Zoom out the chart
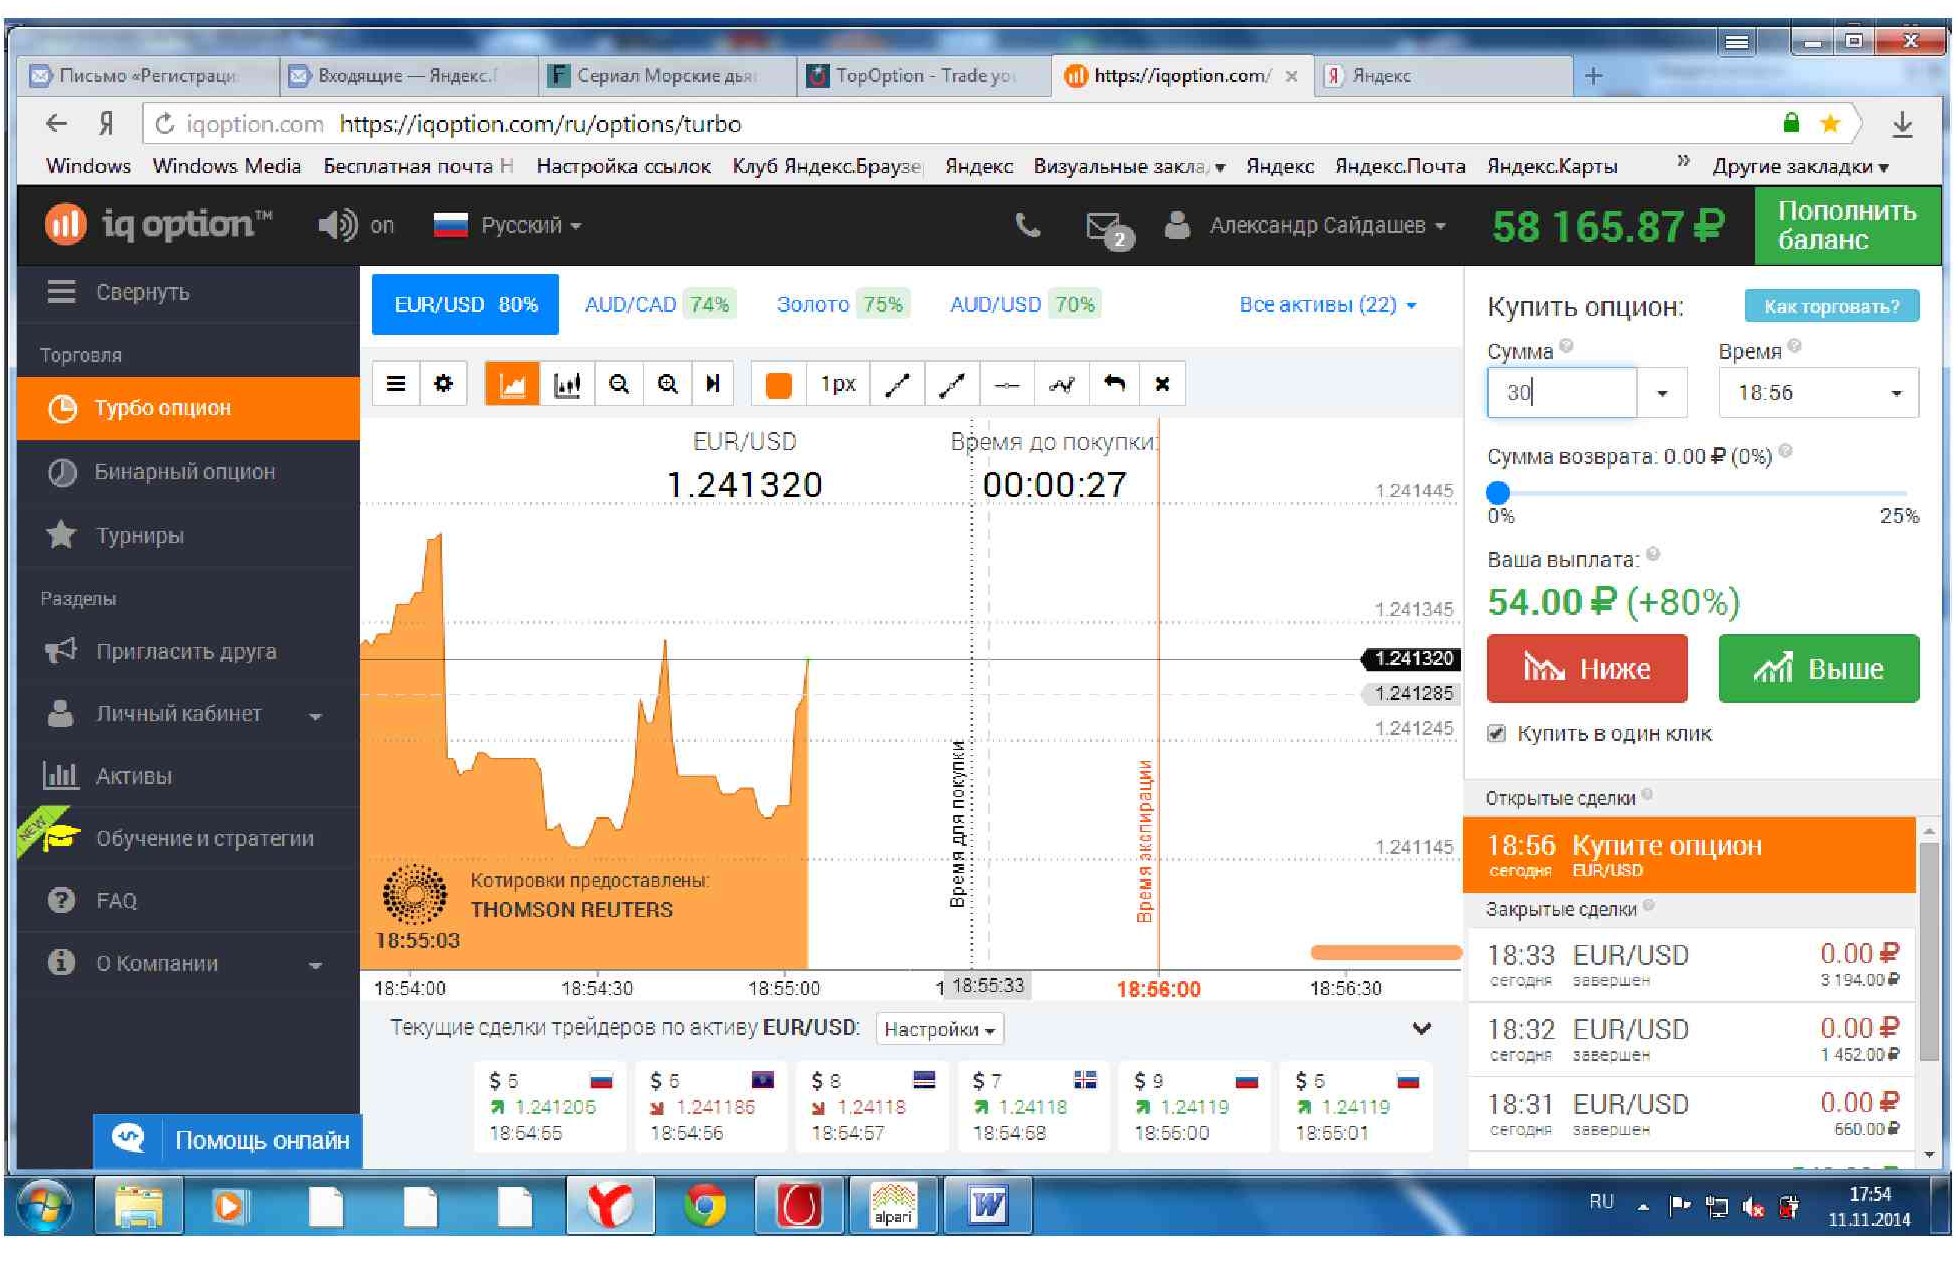The height and width of the screenshot is (1264, 1958). pos(618,384)
